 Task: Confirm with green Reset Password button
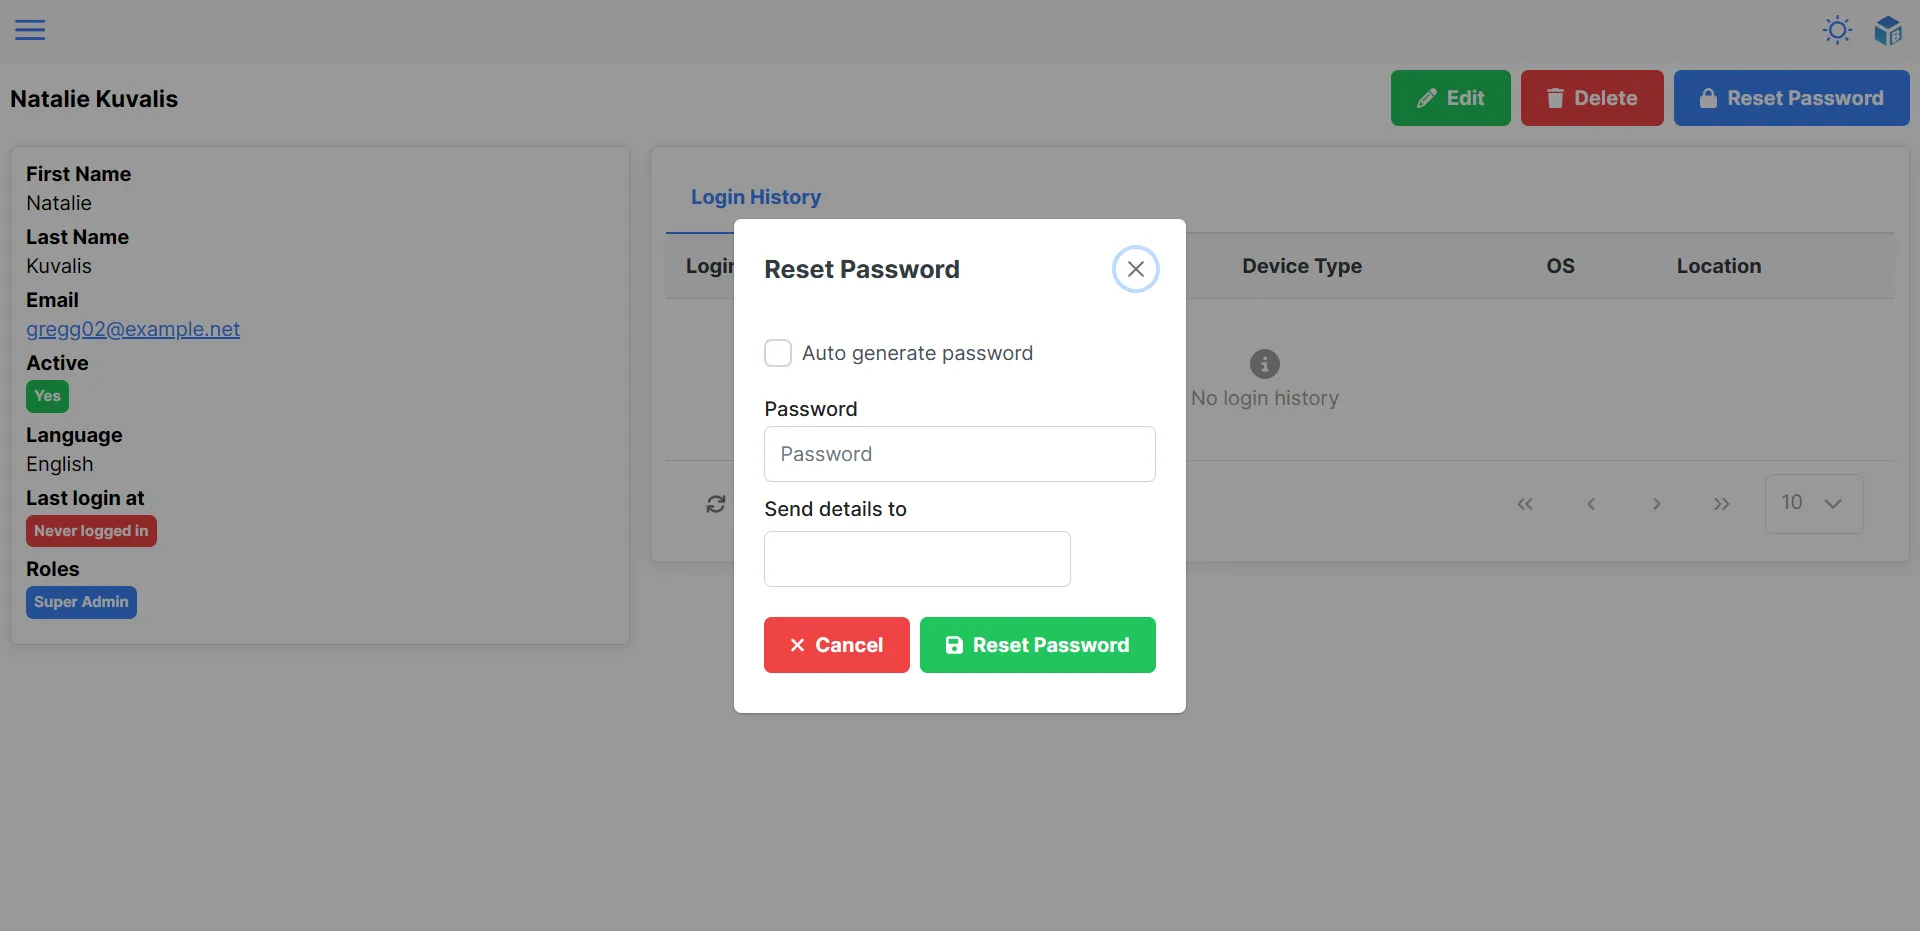pos(1037,645)
